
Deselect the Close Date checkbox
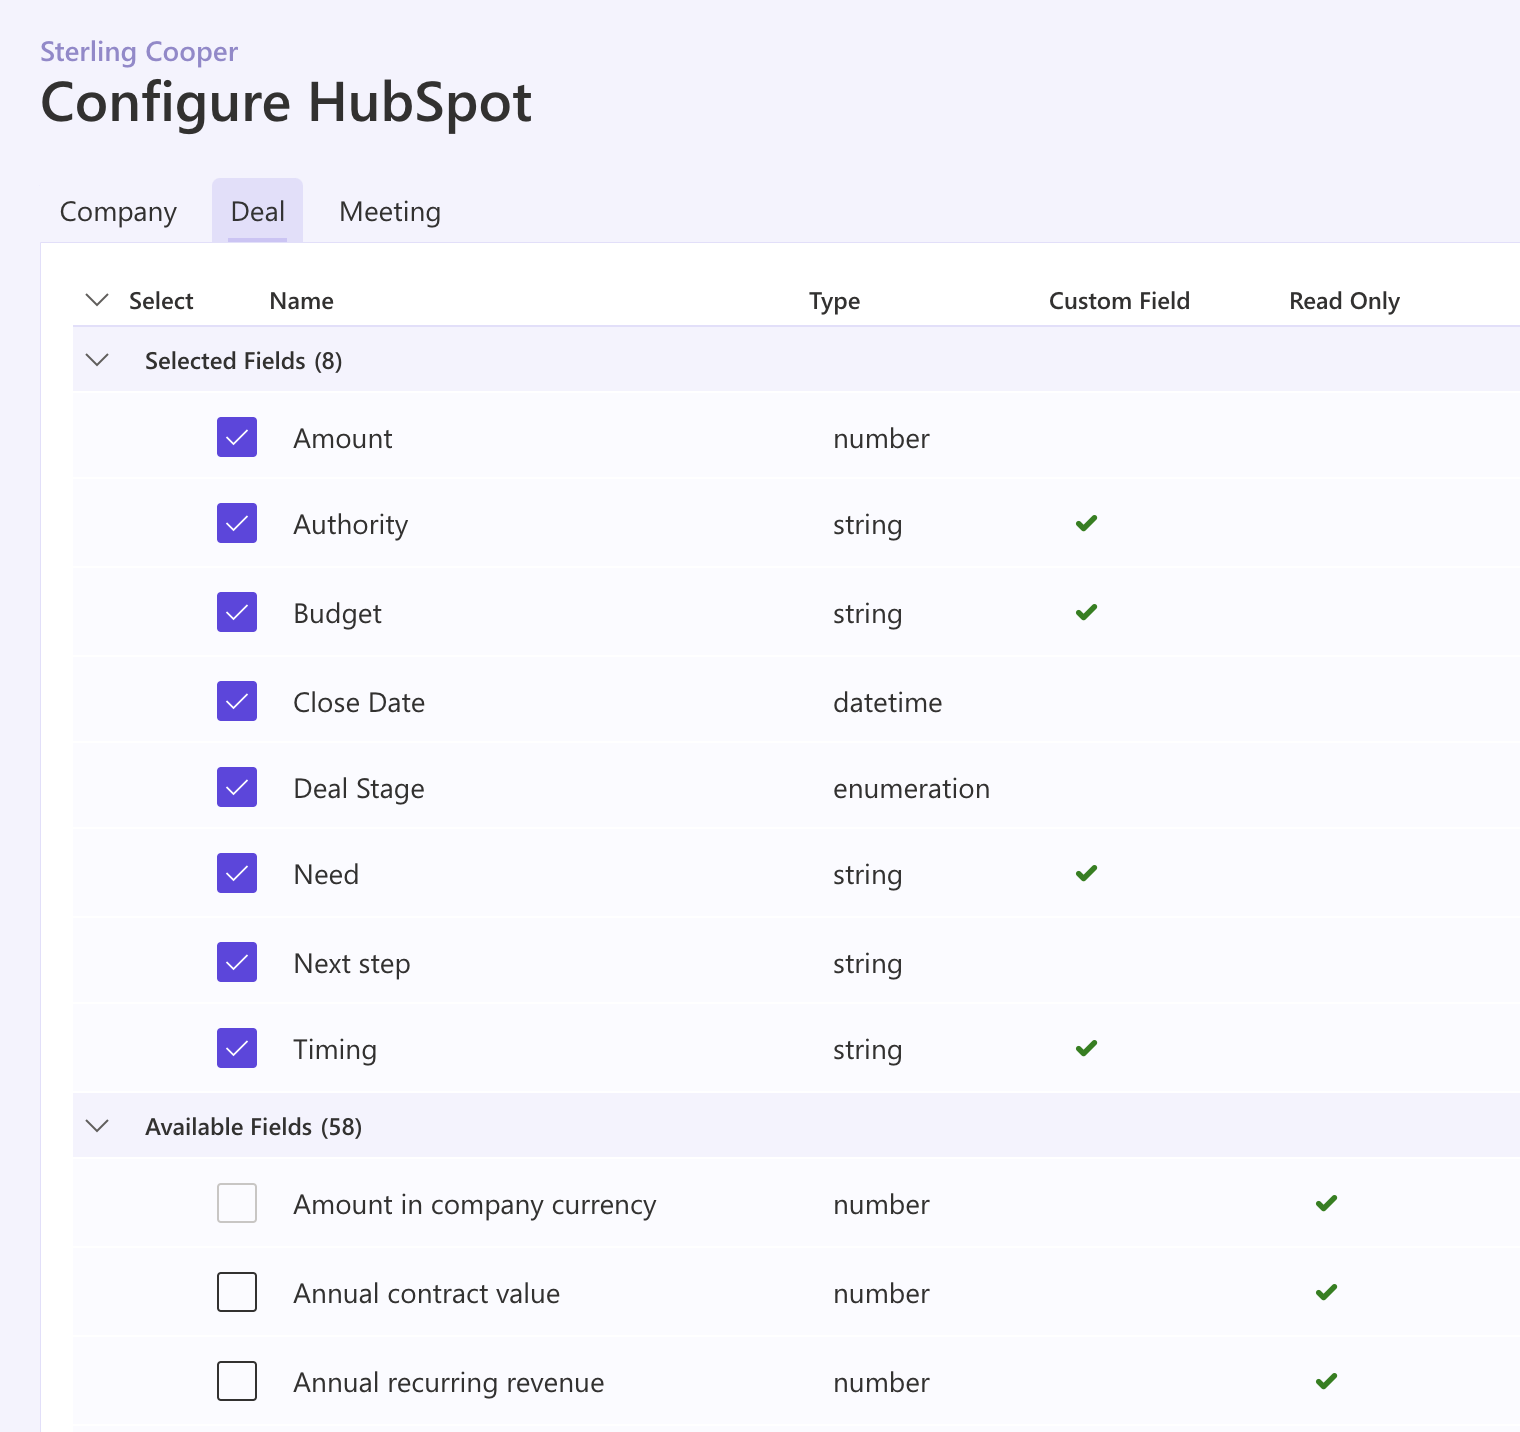tap(237, 701)
